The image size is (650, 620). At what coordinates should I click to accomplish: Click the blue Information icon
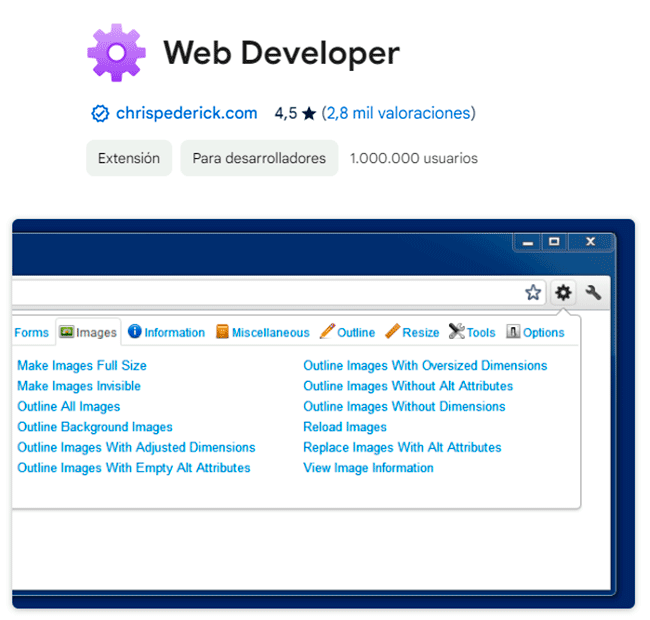(x=135, y=331)
